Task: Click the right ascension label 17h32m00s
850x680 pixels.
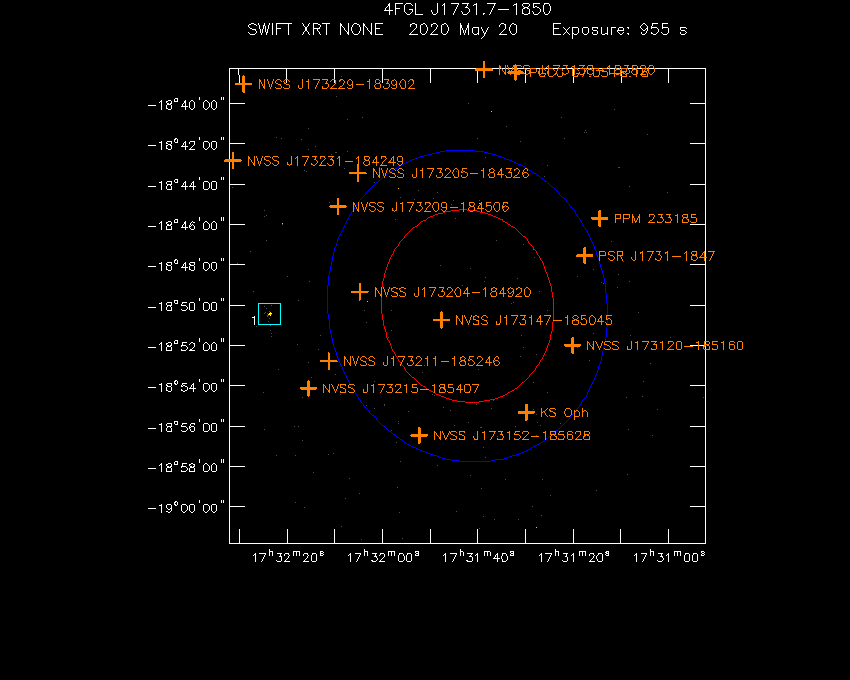Action: (383, 557)
